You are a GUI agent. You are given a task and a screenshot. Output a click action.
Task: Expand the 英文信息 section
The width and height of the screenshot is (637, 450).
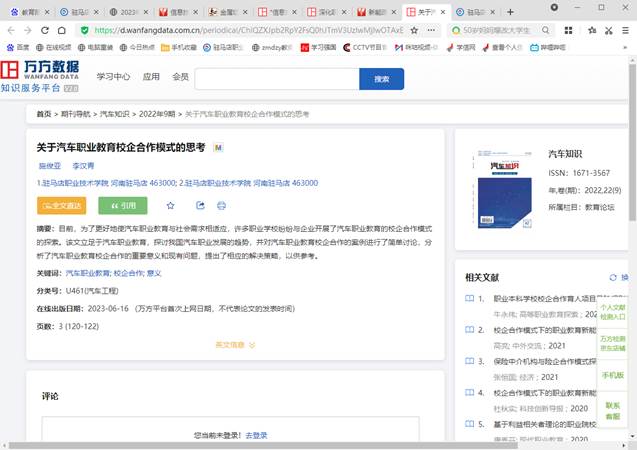235,345
